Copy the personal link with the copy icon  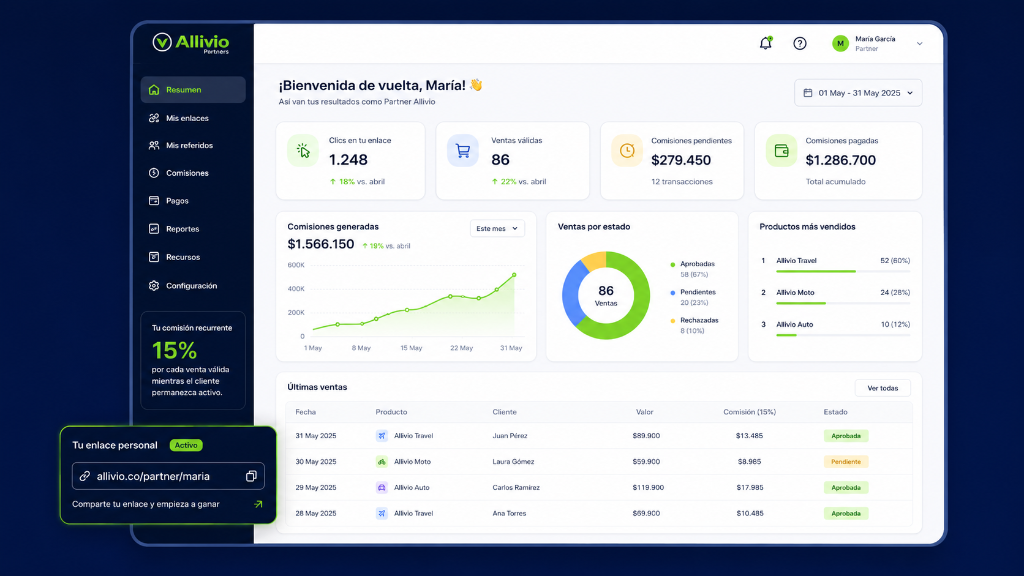click(251, 476)
